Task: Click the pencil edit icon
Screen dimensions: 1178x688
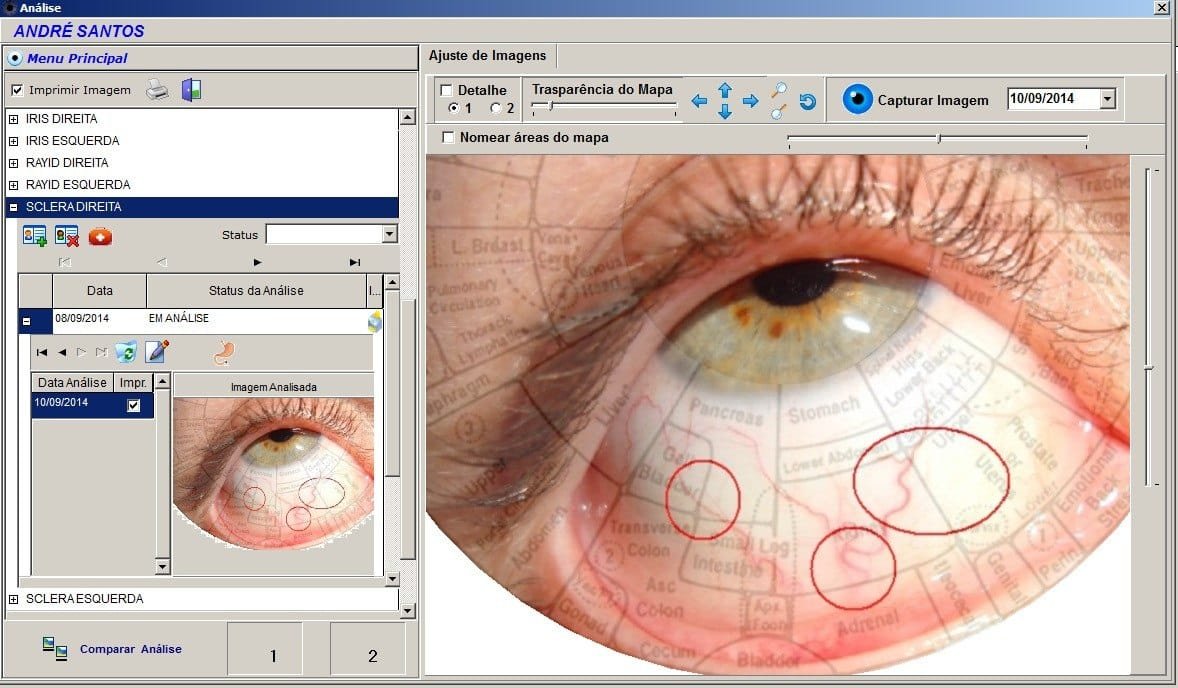Action: point(157,352)
